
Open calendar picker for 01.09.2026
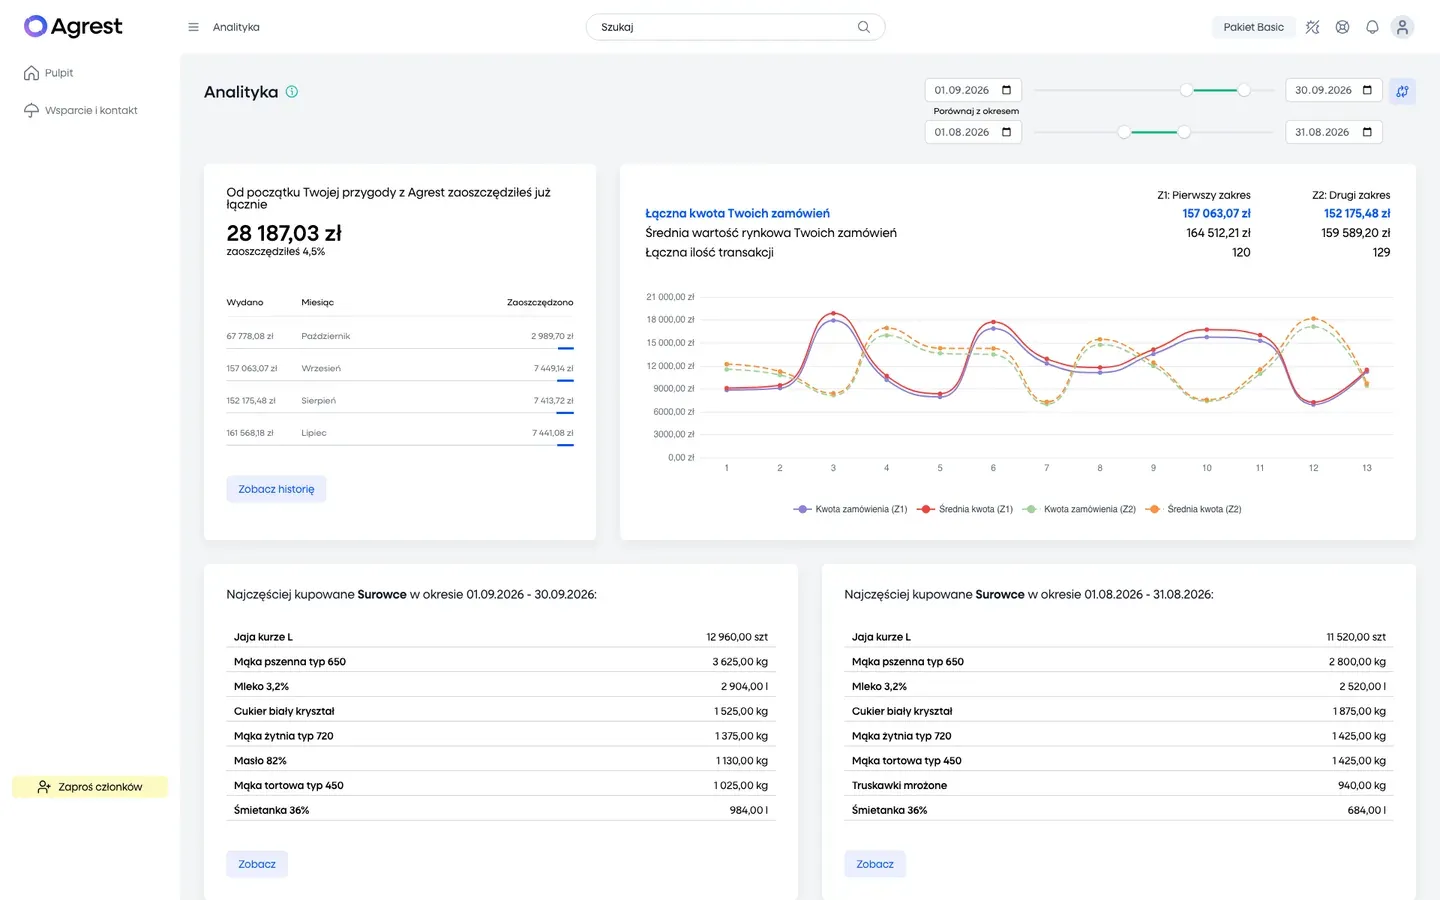(x=1007, y=90)
